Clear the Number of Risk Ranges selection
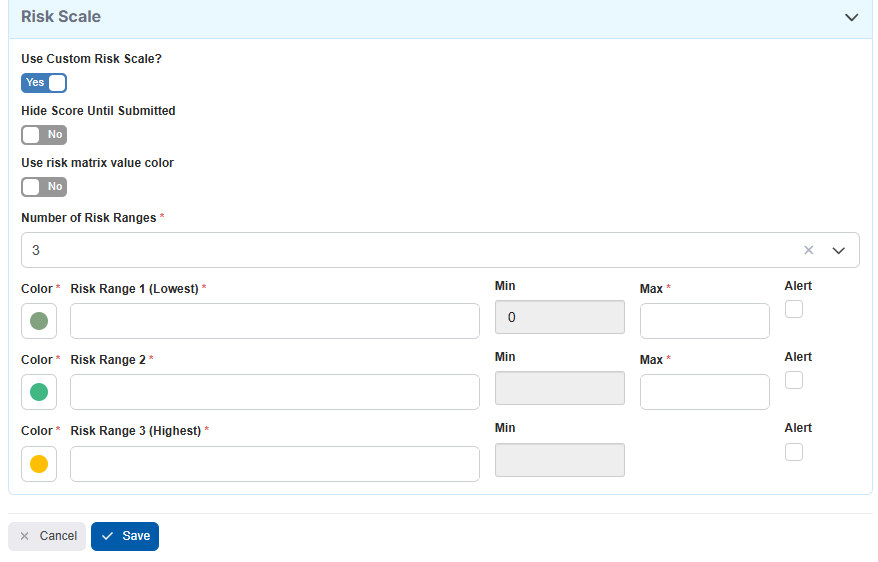 (809, 250)
